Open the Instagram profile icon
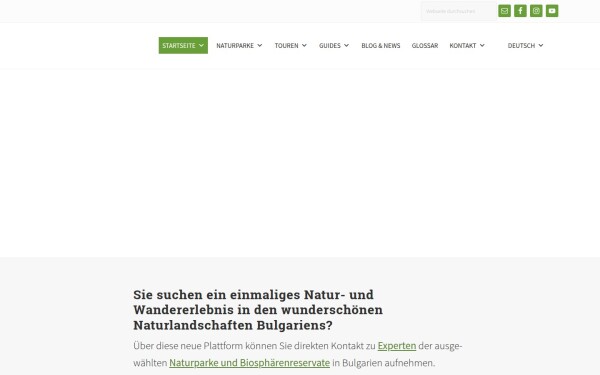Viewport: 600px width, 375px height. 536,11
